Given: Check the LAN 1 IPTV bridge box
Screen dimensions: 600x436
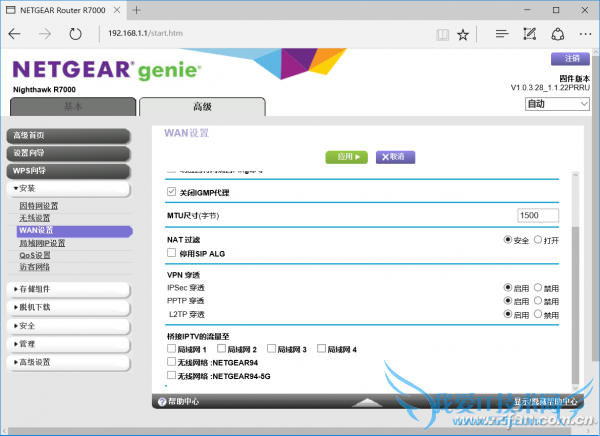Looking at the screenshot, I should tap(171, 348).
